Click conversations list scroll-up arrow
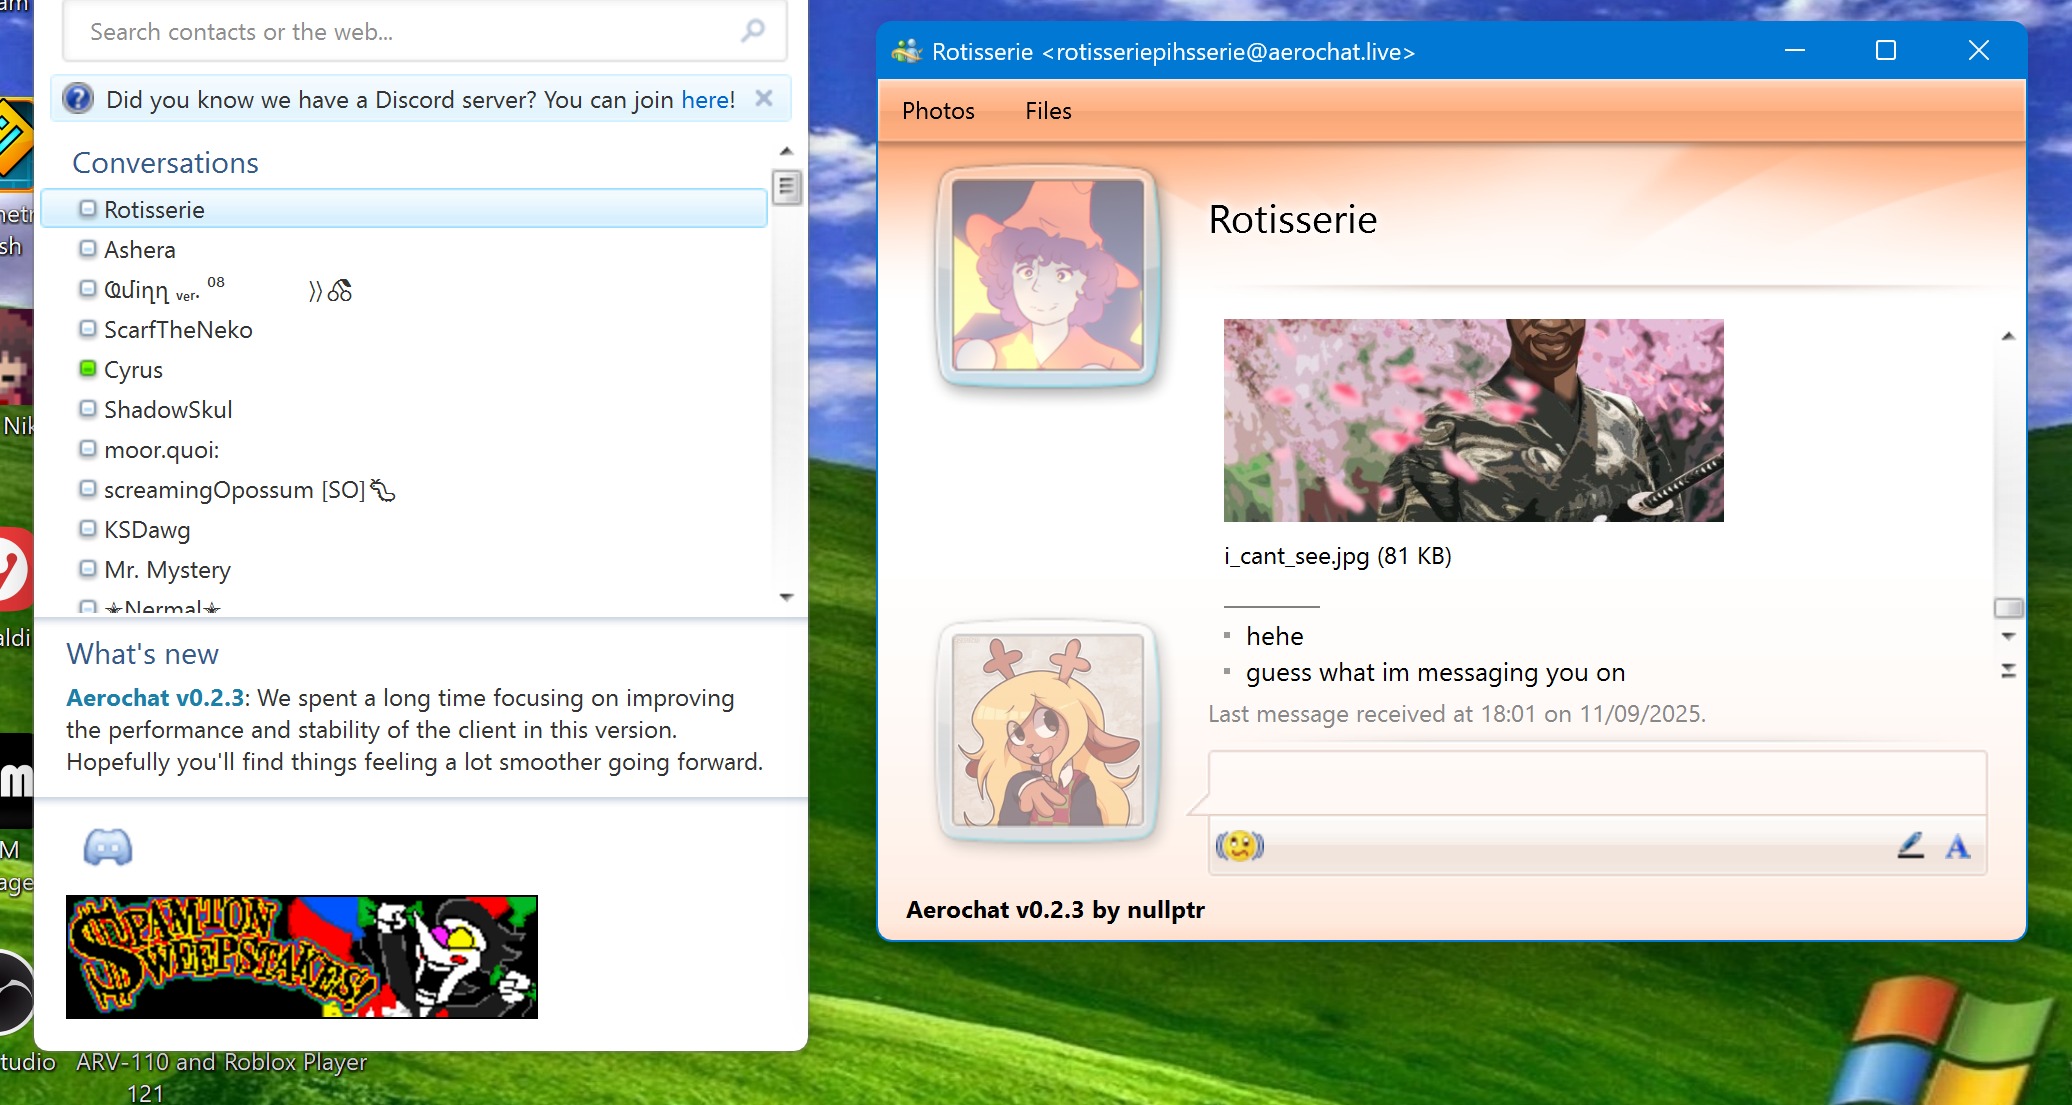2072x1105 pixels. [787, 151]
